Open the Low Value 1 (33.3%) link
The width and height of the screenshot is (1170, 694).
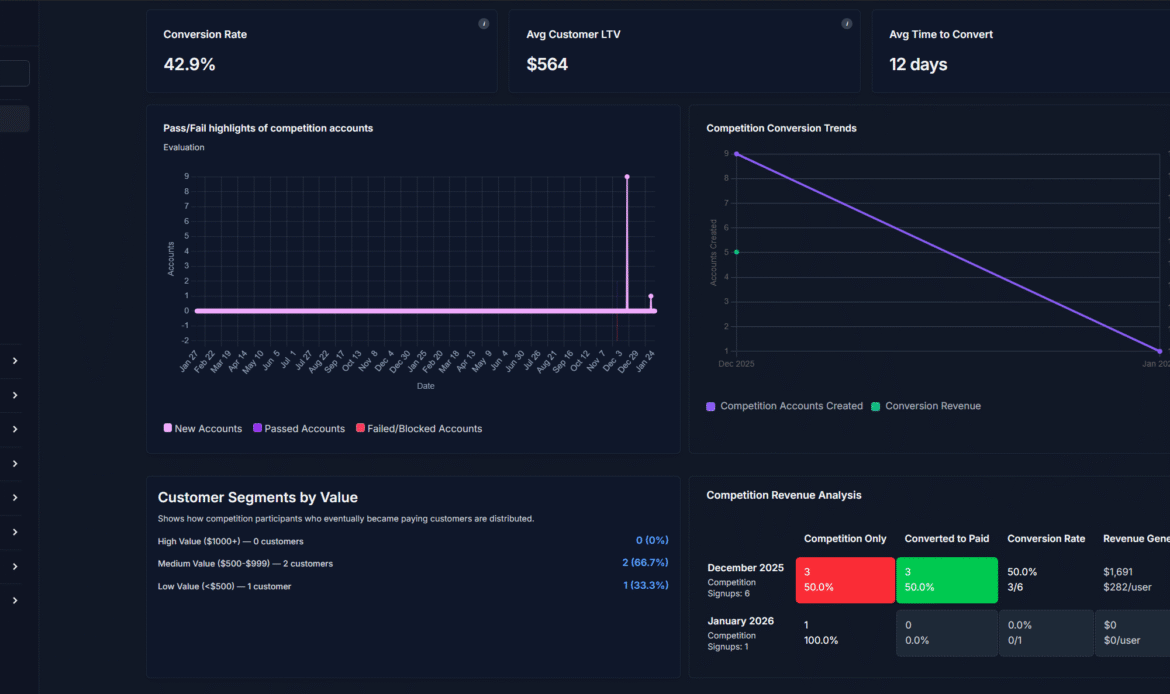coord(645,586)
